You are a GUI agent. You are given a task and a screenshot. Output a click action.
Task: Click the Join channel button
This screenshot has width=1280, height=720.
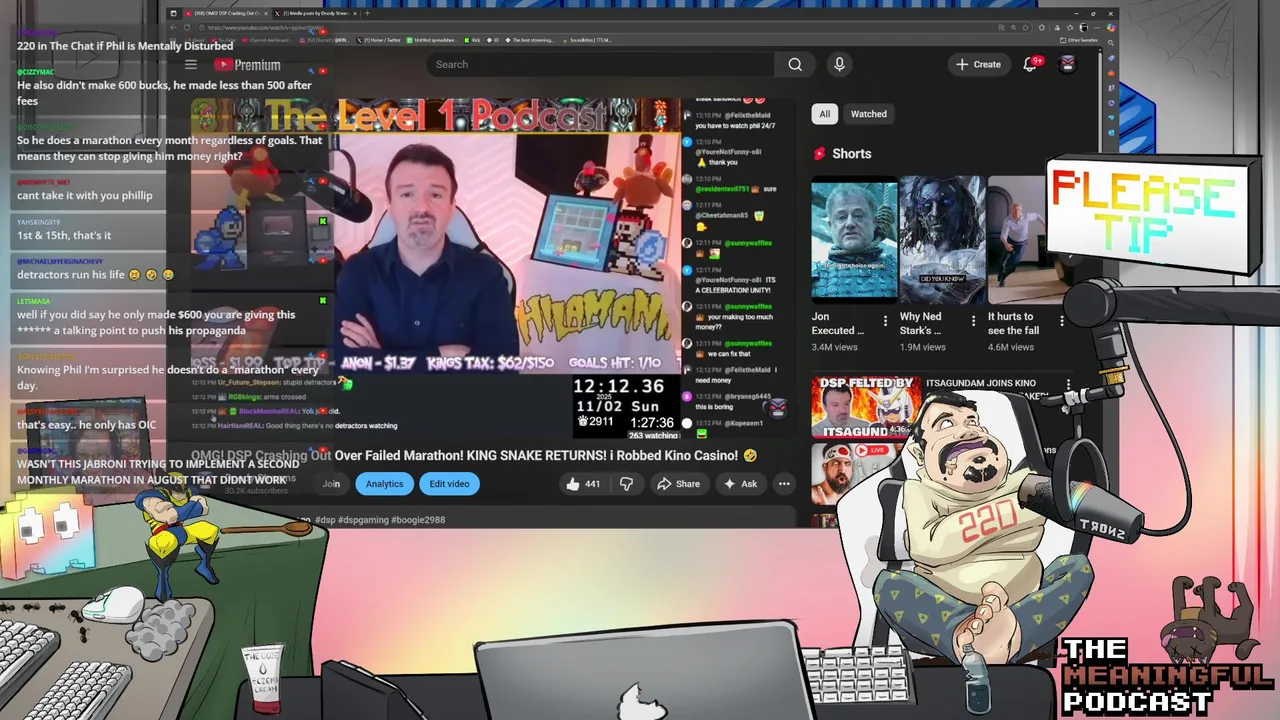click(x=331, y=484)
